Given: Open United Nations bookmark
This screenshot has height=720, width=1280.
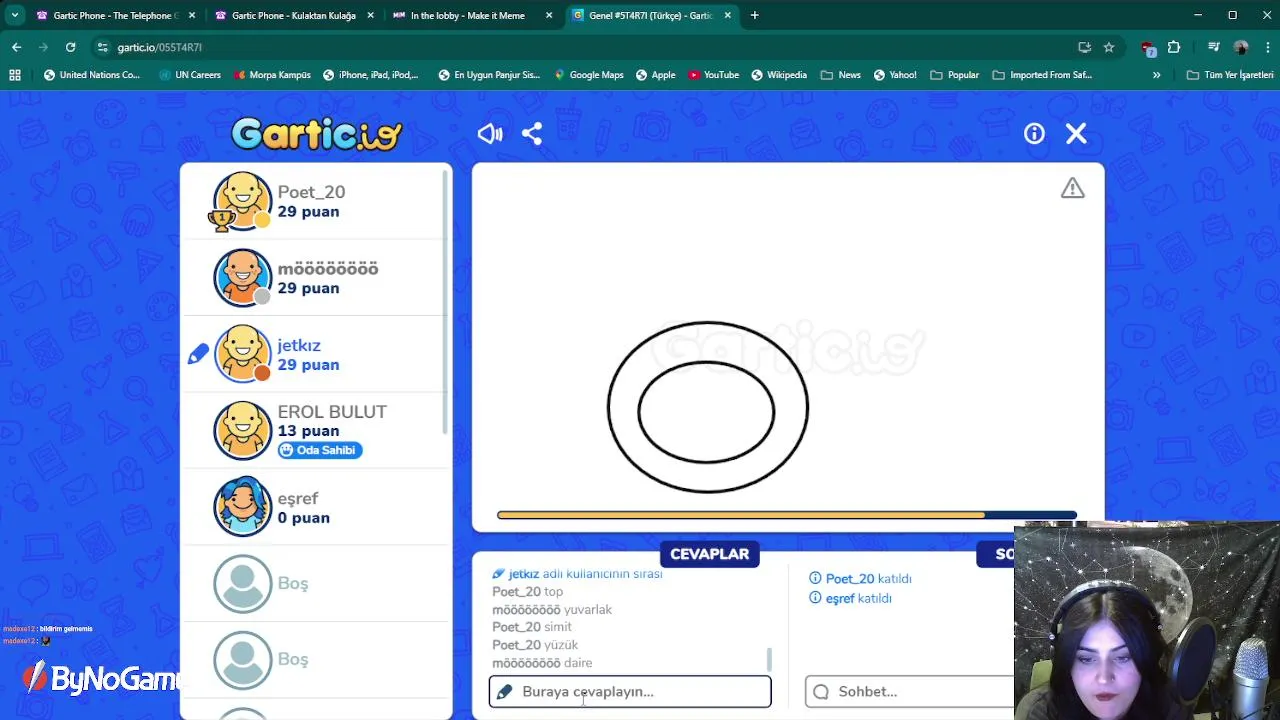Looking at the screenshot, I should [x=92, y=75].
